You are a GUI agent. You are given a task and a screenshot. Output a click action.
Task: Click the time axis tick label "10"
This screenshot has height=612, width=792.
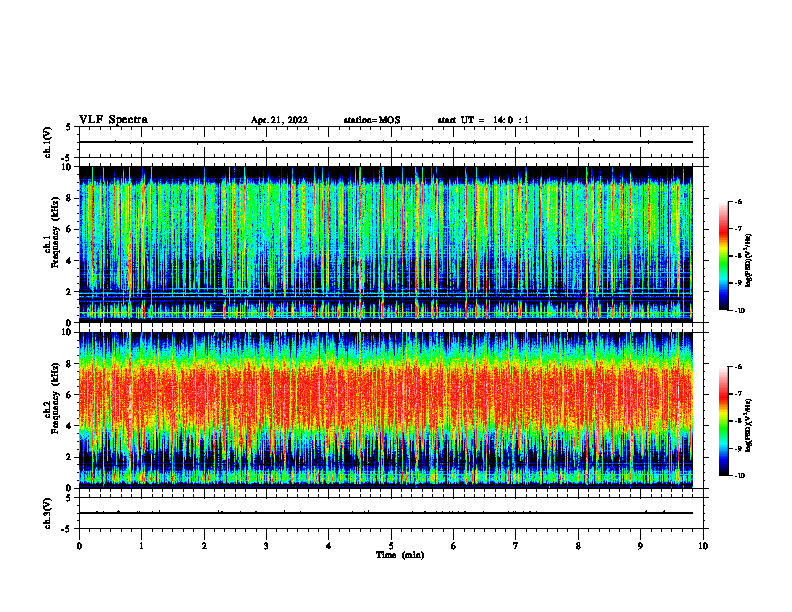tap(703, 546)
